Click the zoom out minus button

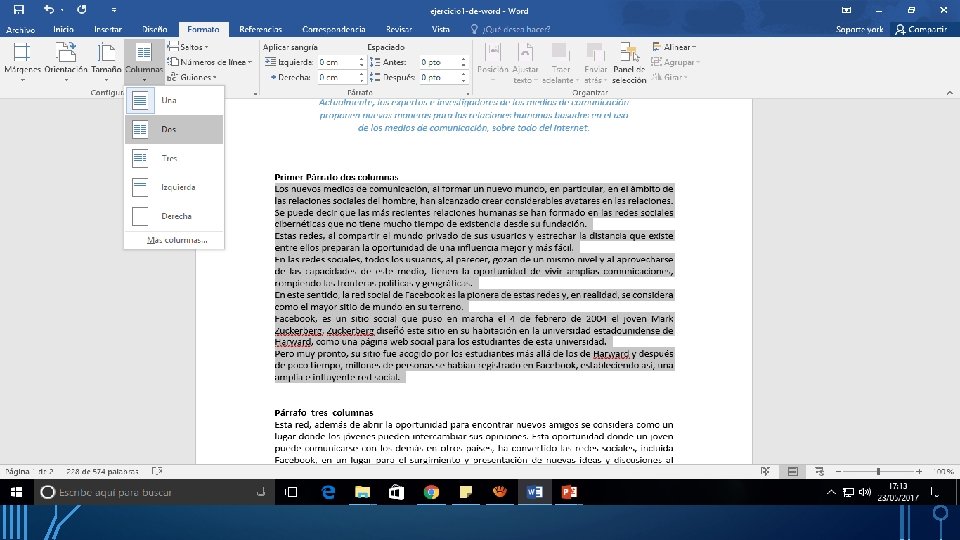click(838, 471)
